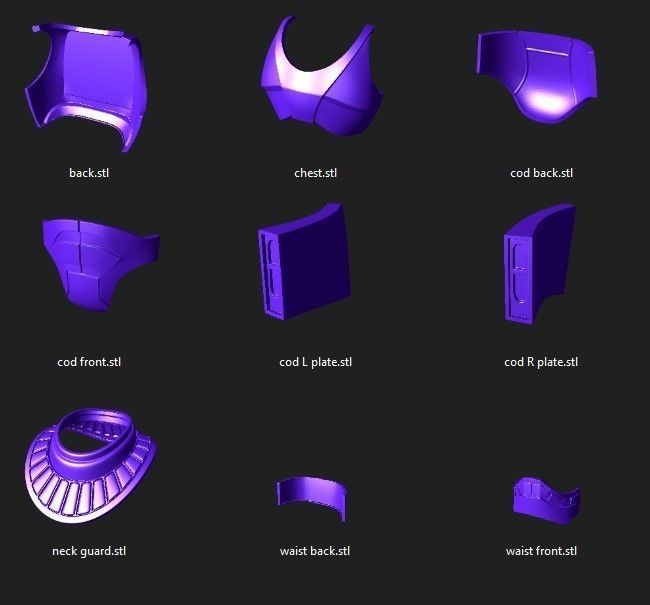Click the "cod back.stl" filename label
650x605 pixels.
click(x=541, y=173)
